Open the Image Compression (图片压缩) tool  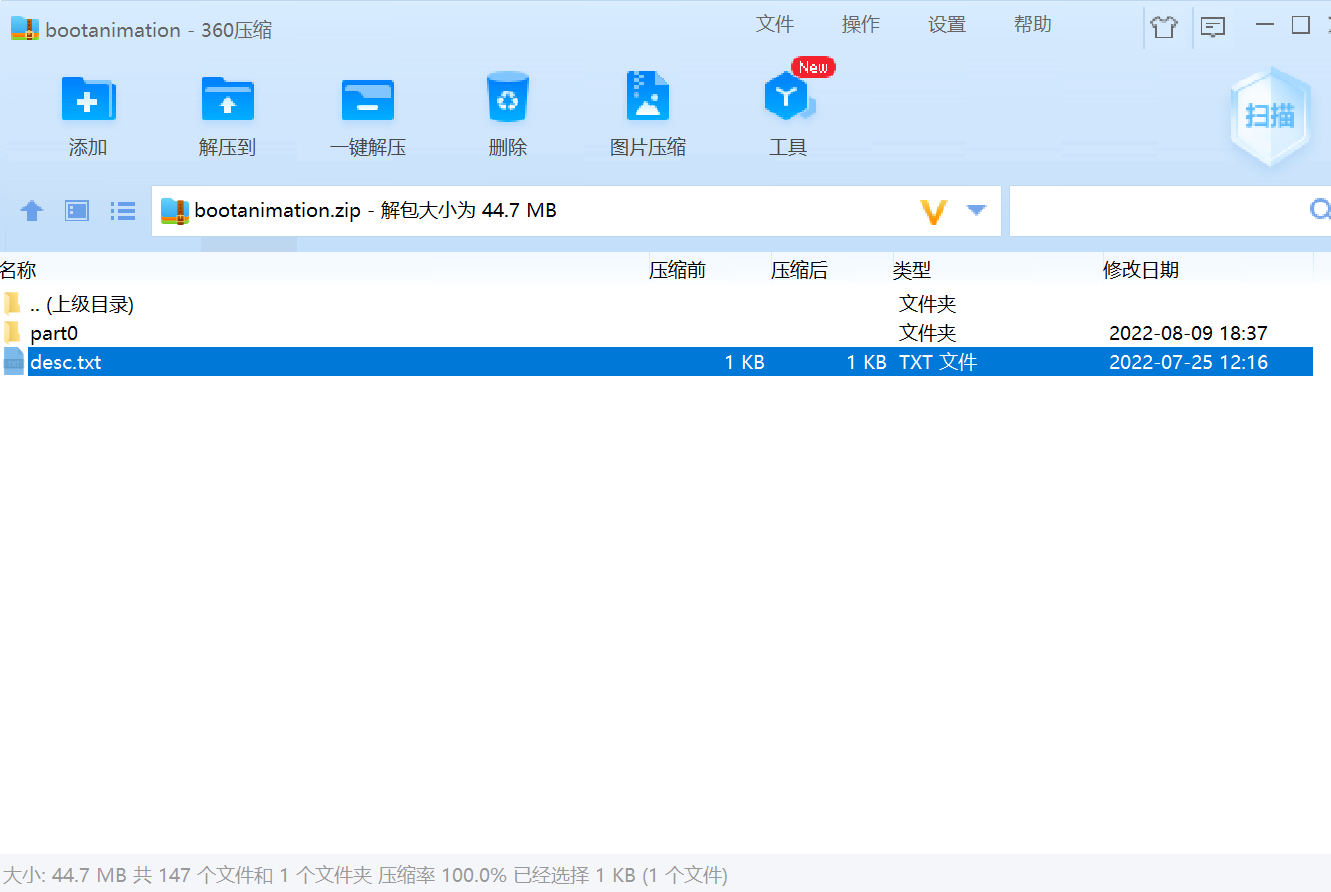pos(647,97)
